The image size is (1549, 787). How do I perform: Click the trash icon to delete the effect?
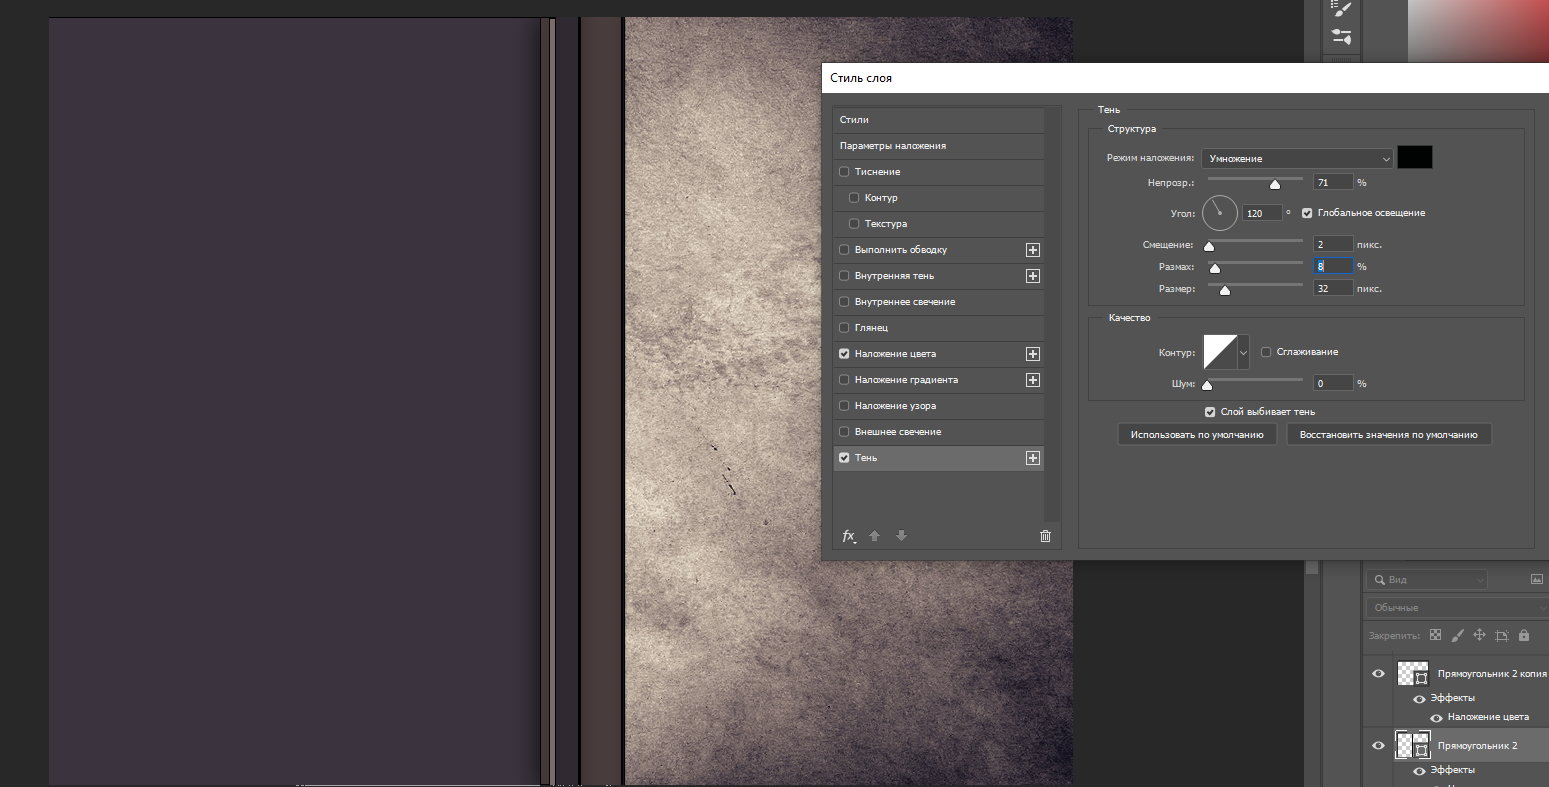coord(1045,536)
